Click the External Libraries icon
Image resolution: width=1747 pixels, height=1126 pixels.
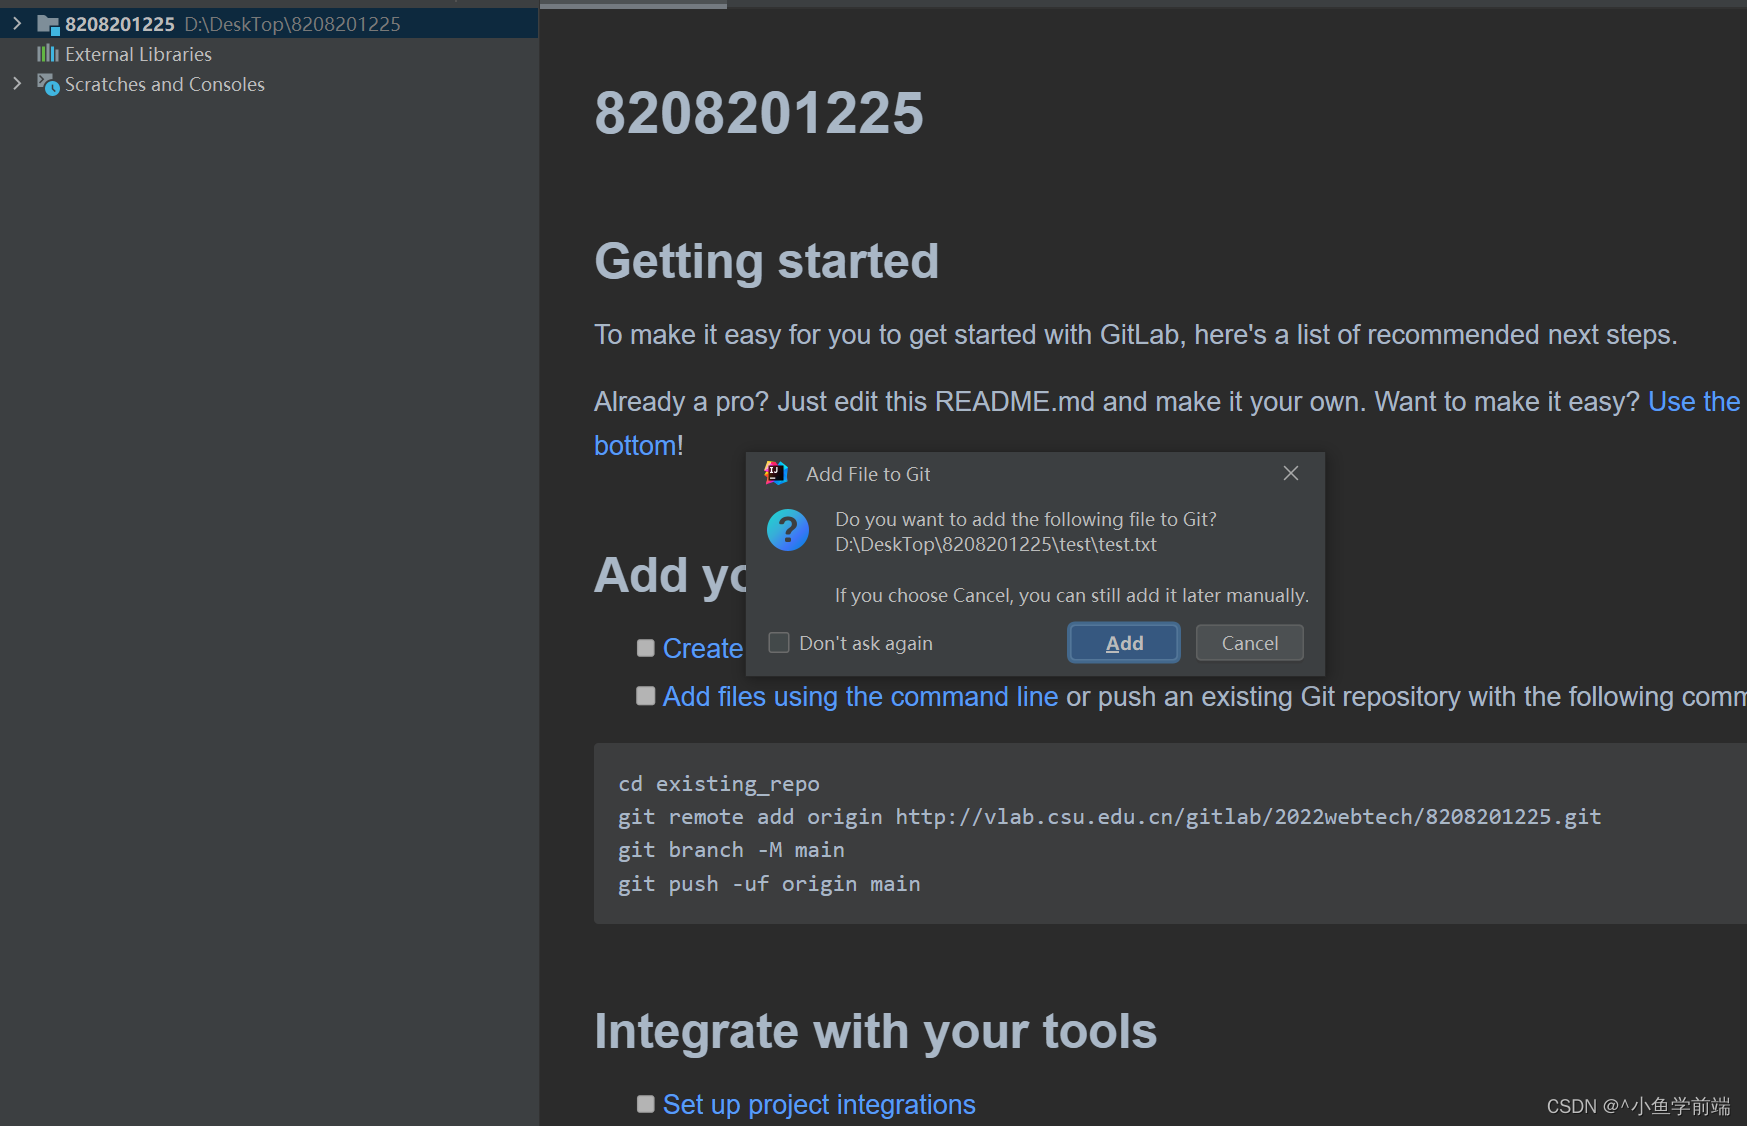(48, 54)
